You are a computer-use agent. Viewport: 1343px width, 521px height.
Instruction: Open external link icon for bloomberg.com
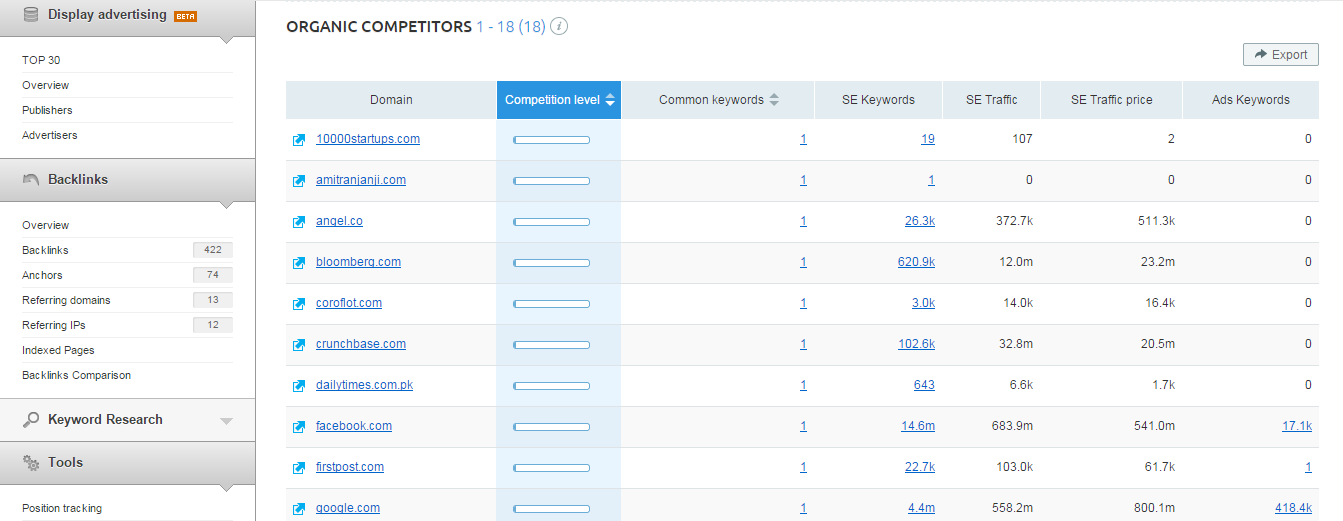point(298,263)
